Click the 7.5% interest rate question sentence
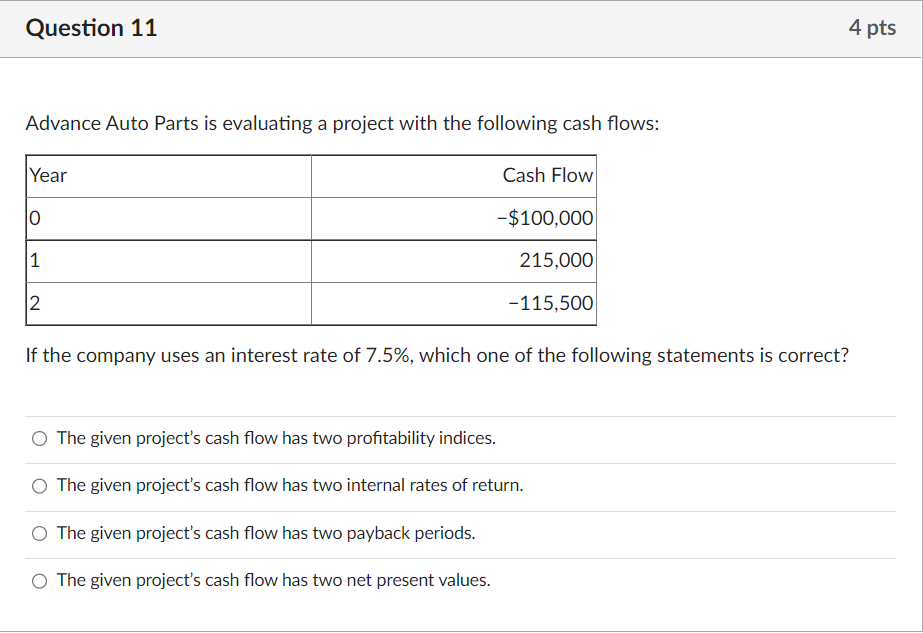923x633 pixels. (437, 356)
